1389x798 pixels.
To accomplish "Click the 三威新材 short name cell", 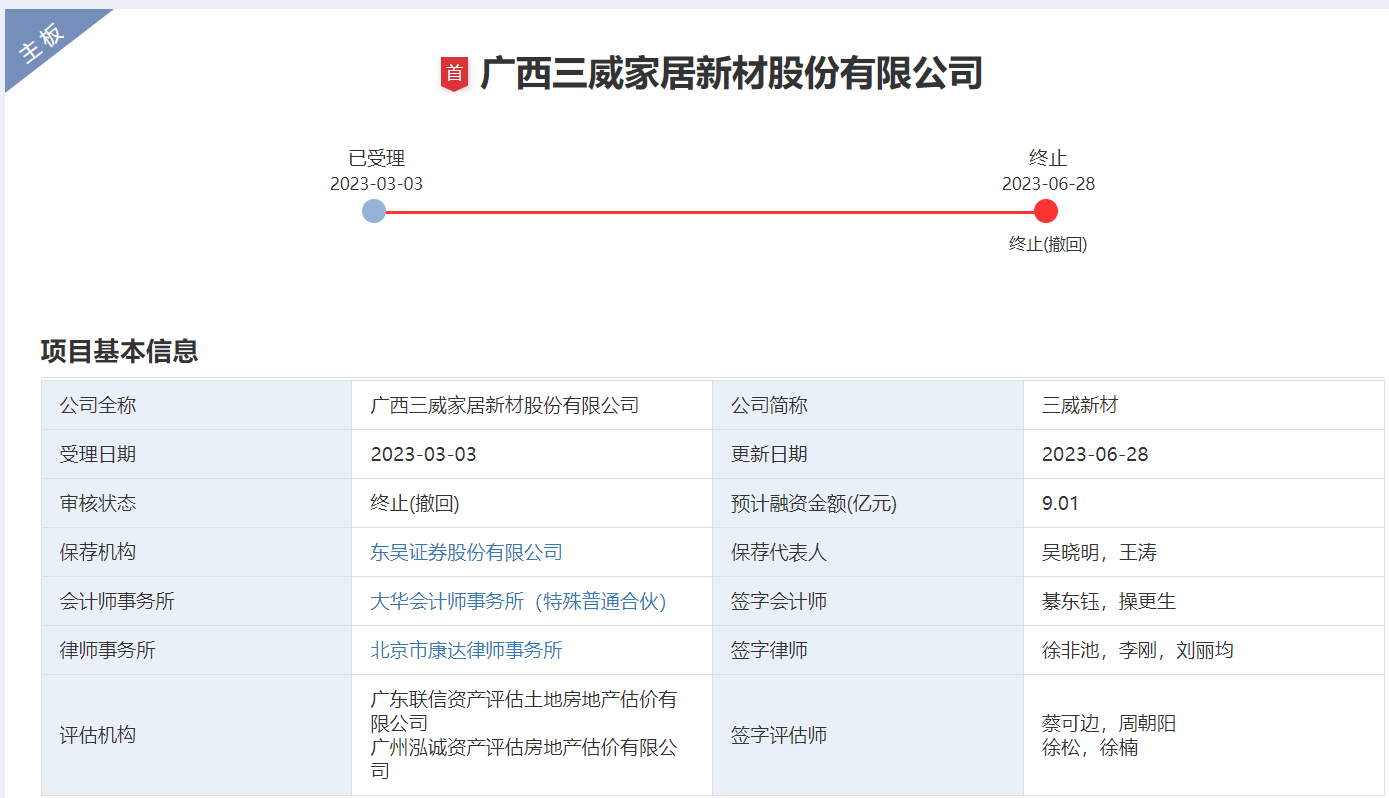I will (1080, 405).
